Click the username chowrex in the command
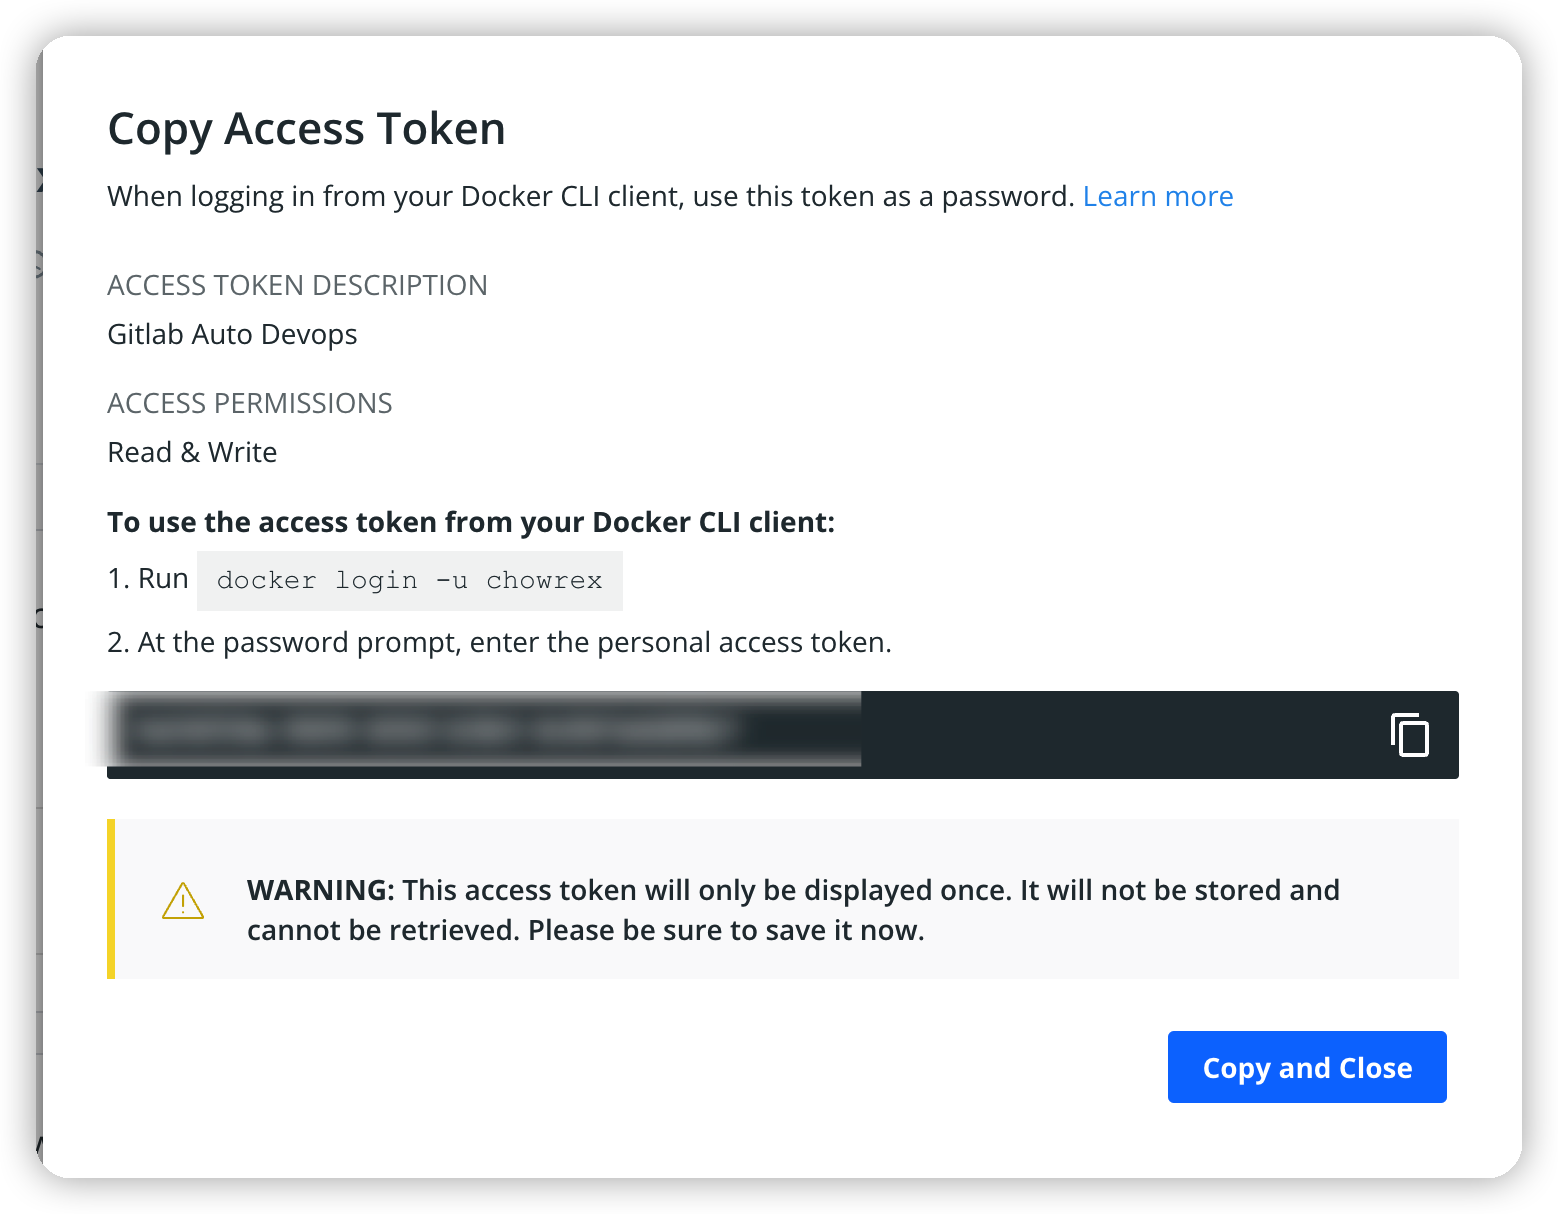This screenshot has height=1214, width=1558. 543,580
